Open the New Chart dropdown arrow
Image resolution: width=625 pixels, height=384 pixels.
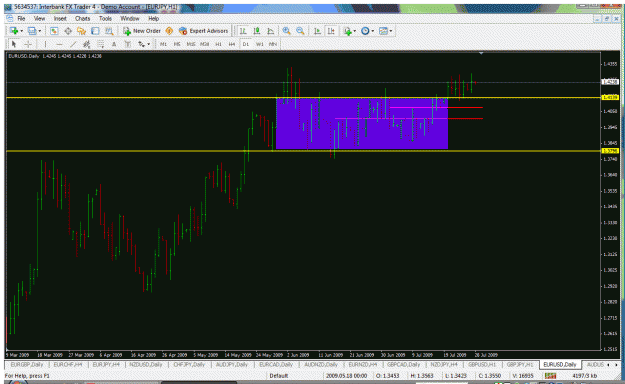pos(21,31)
